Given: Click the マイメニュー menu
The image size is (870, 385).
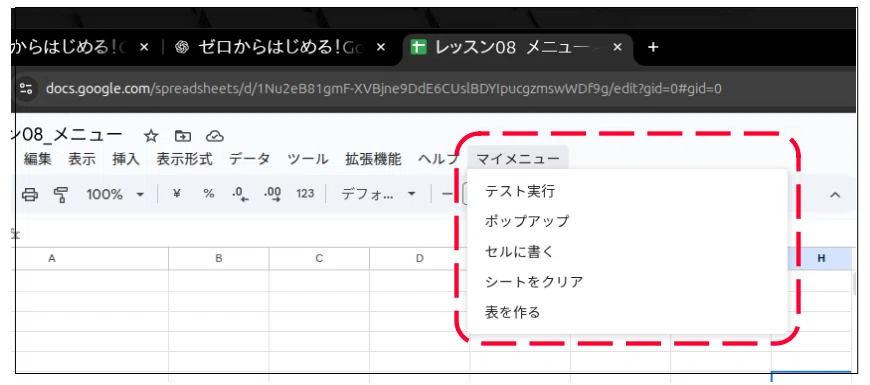Looking at the screenshot, I should tap(518, 159).
